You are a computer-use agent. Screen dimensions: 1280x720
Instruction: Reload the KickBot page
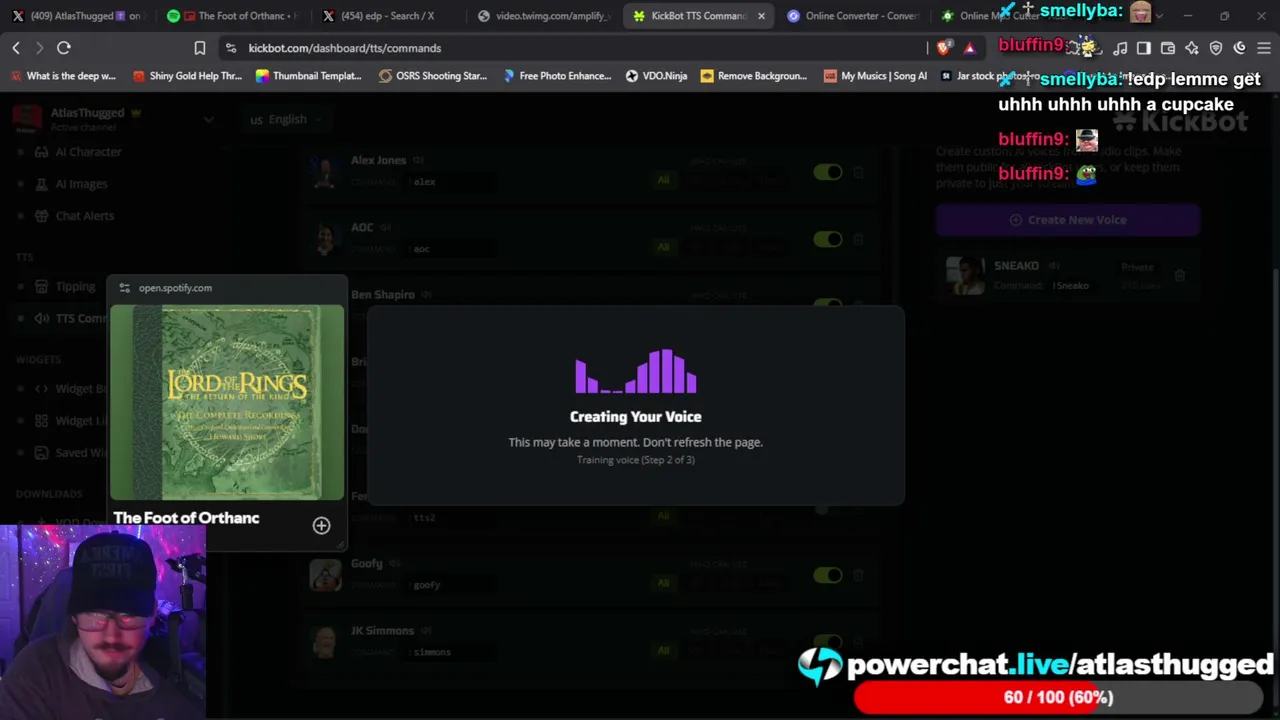[x=63, y=48]
